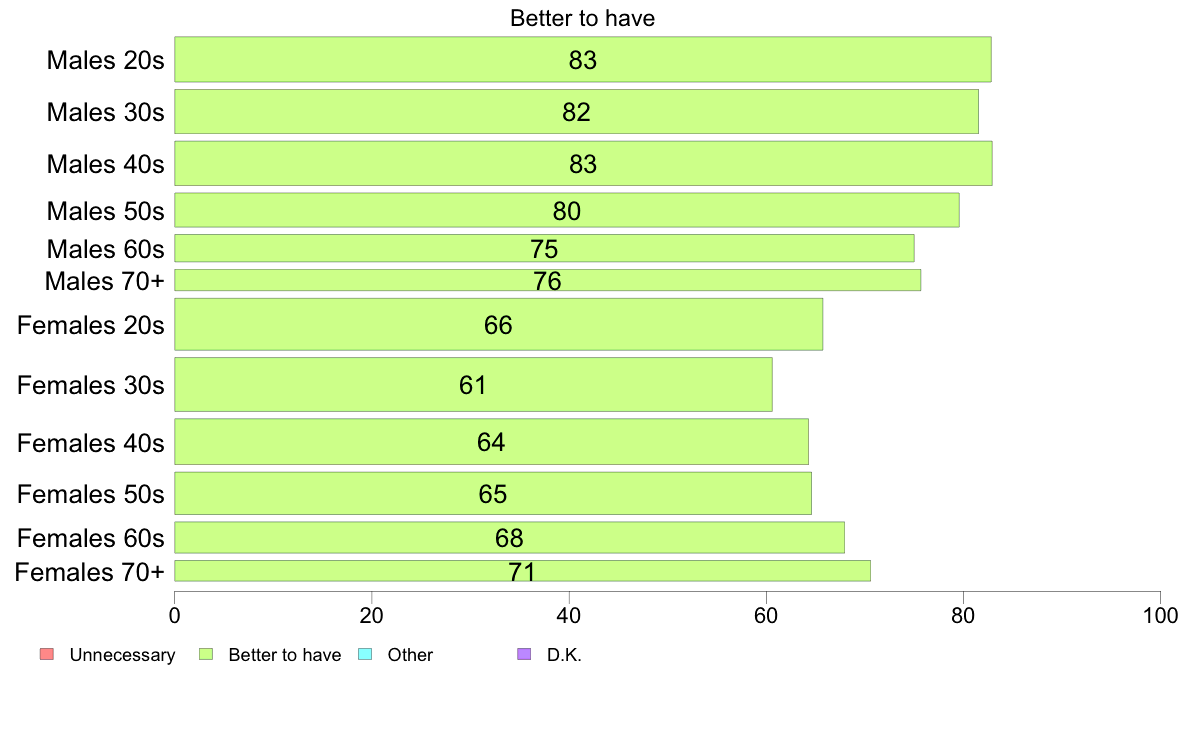The height and width of the screenshot is (736, 1188).
Task: Select the Males 20s bar
Action: point(583,59)
